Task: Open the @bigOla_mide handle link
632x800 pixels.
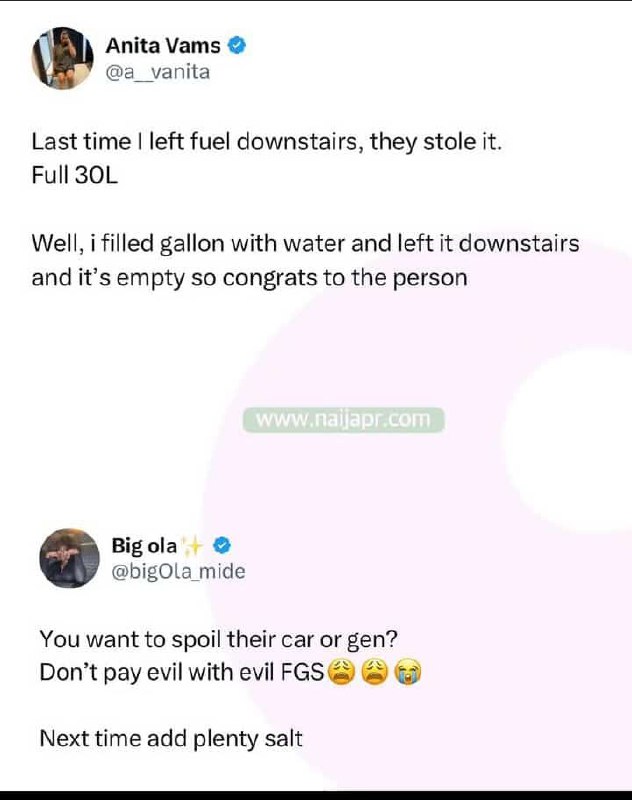Action: [x=179, y=571]
